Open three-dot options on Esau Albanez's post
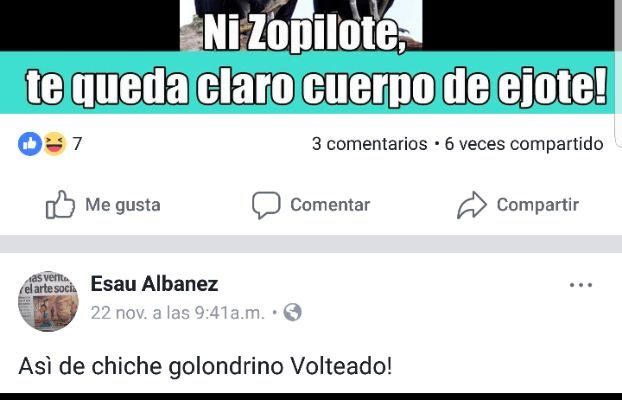This screenshot has height=400, width=622. pos(581,285)
